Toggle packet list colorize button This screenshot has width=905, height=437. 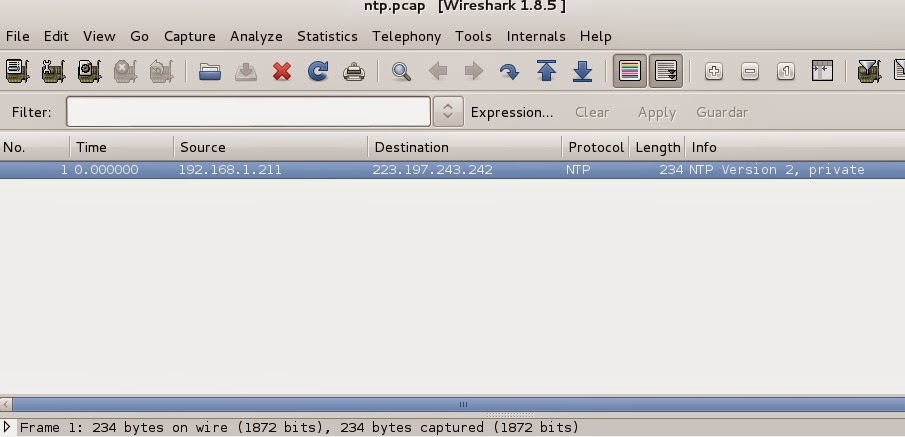[629, 71]
